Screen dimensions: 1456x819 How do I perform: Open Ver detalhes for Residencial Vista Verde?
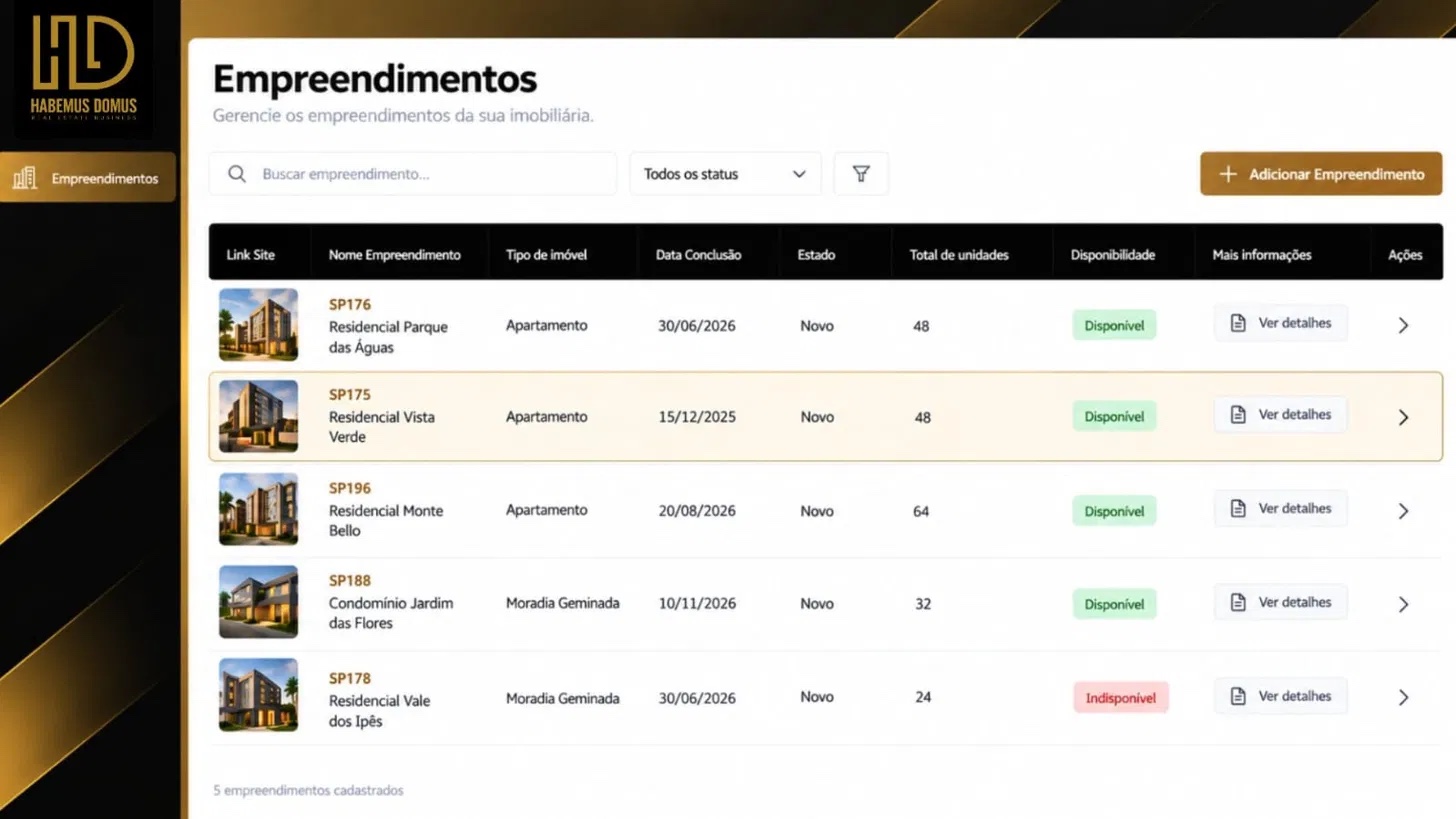(x=1281, y=414)
